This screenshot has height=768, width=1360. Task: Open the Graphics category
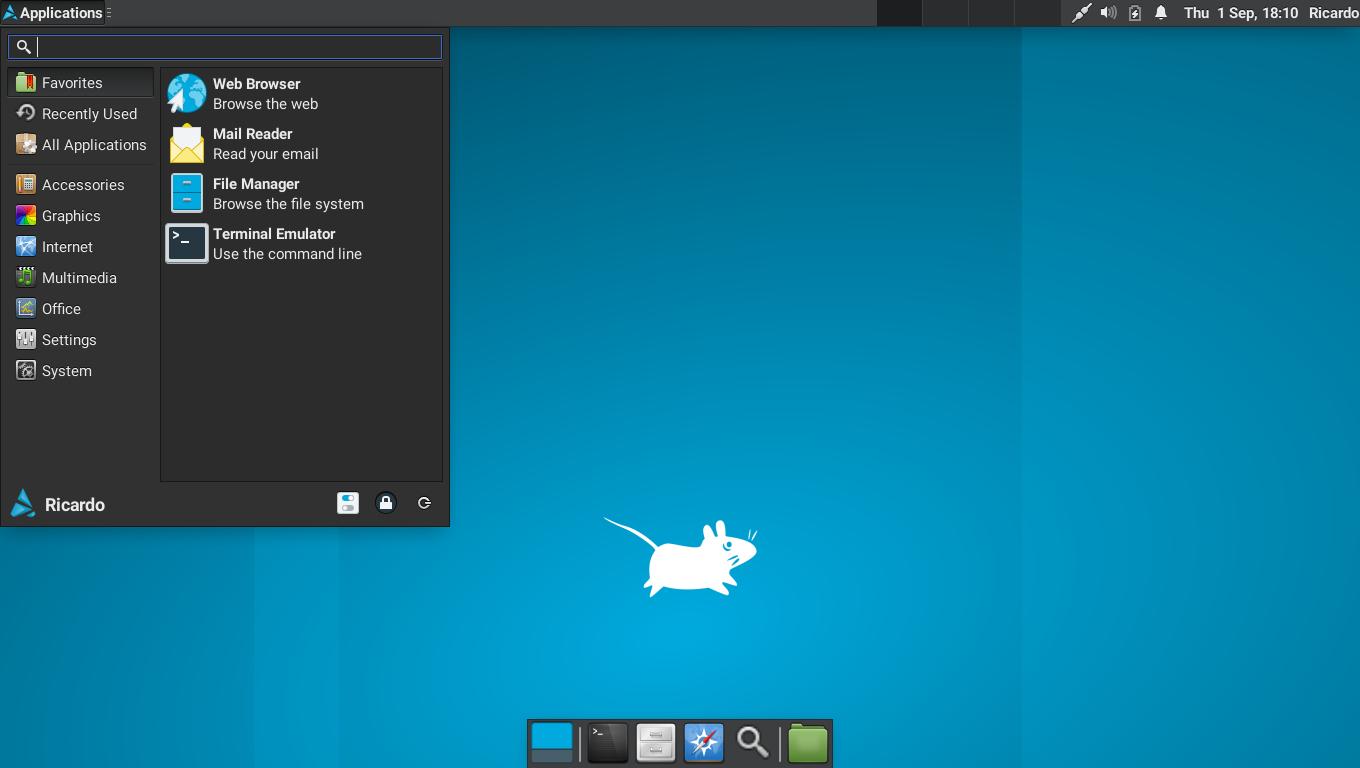tap(80, 216)
